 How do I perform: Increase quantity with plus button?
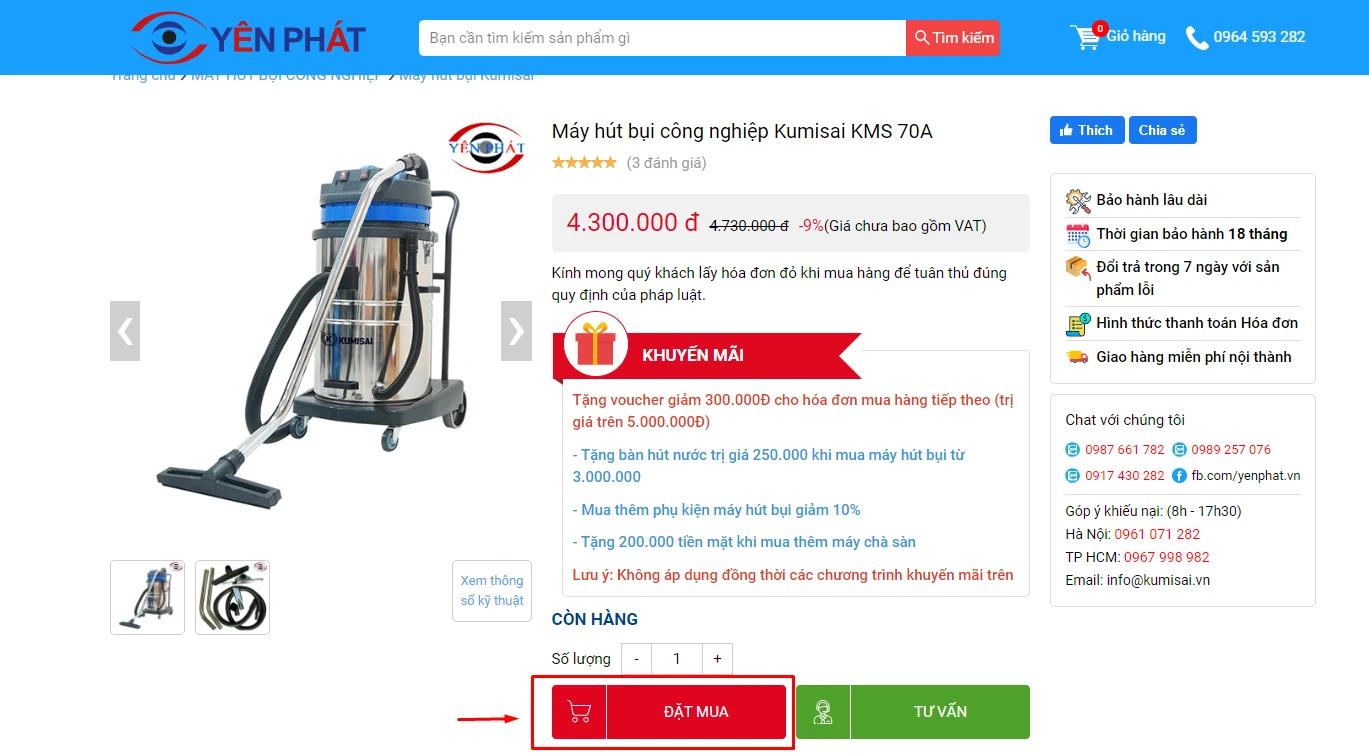pyautogui.click(x=717, y=659)
